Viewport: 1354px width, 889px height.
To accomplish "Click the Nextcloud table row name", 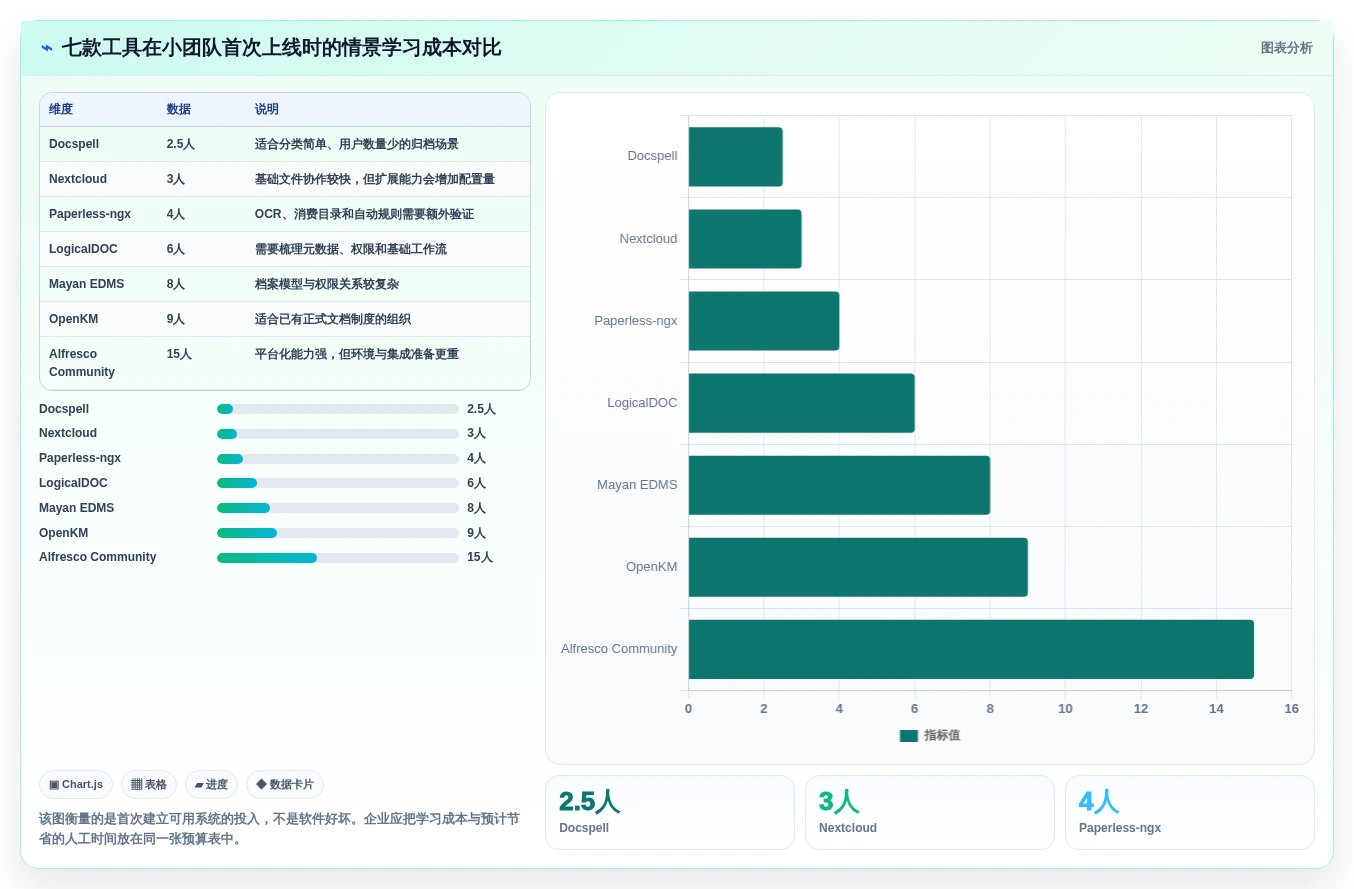I will 78,179.
